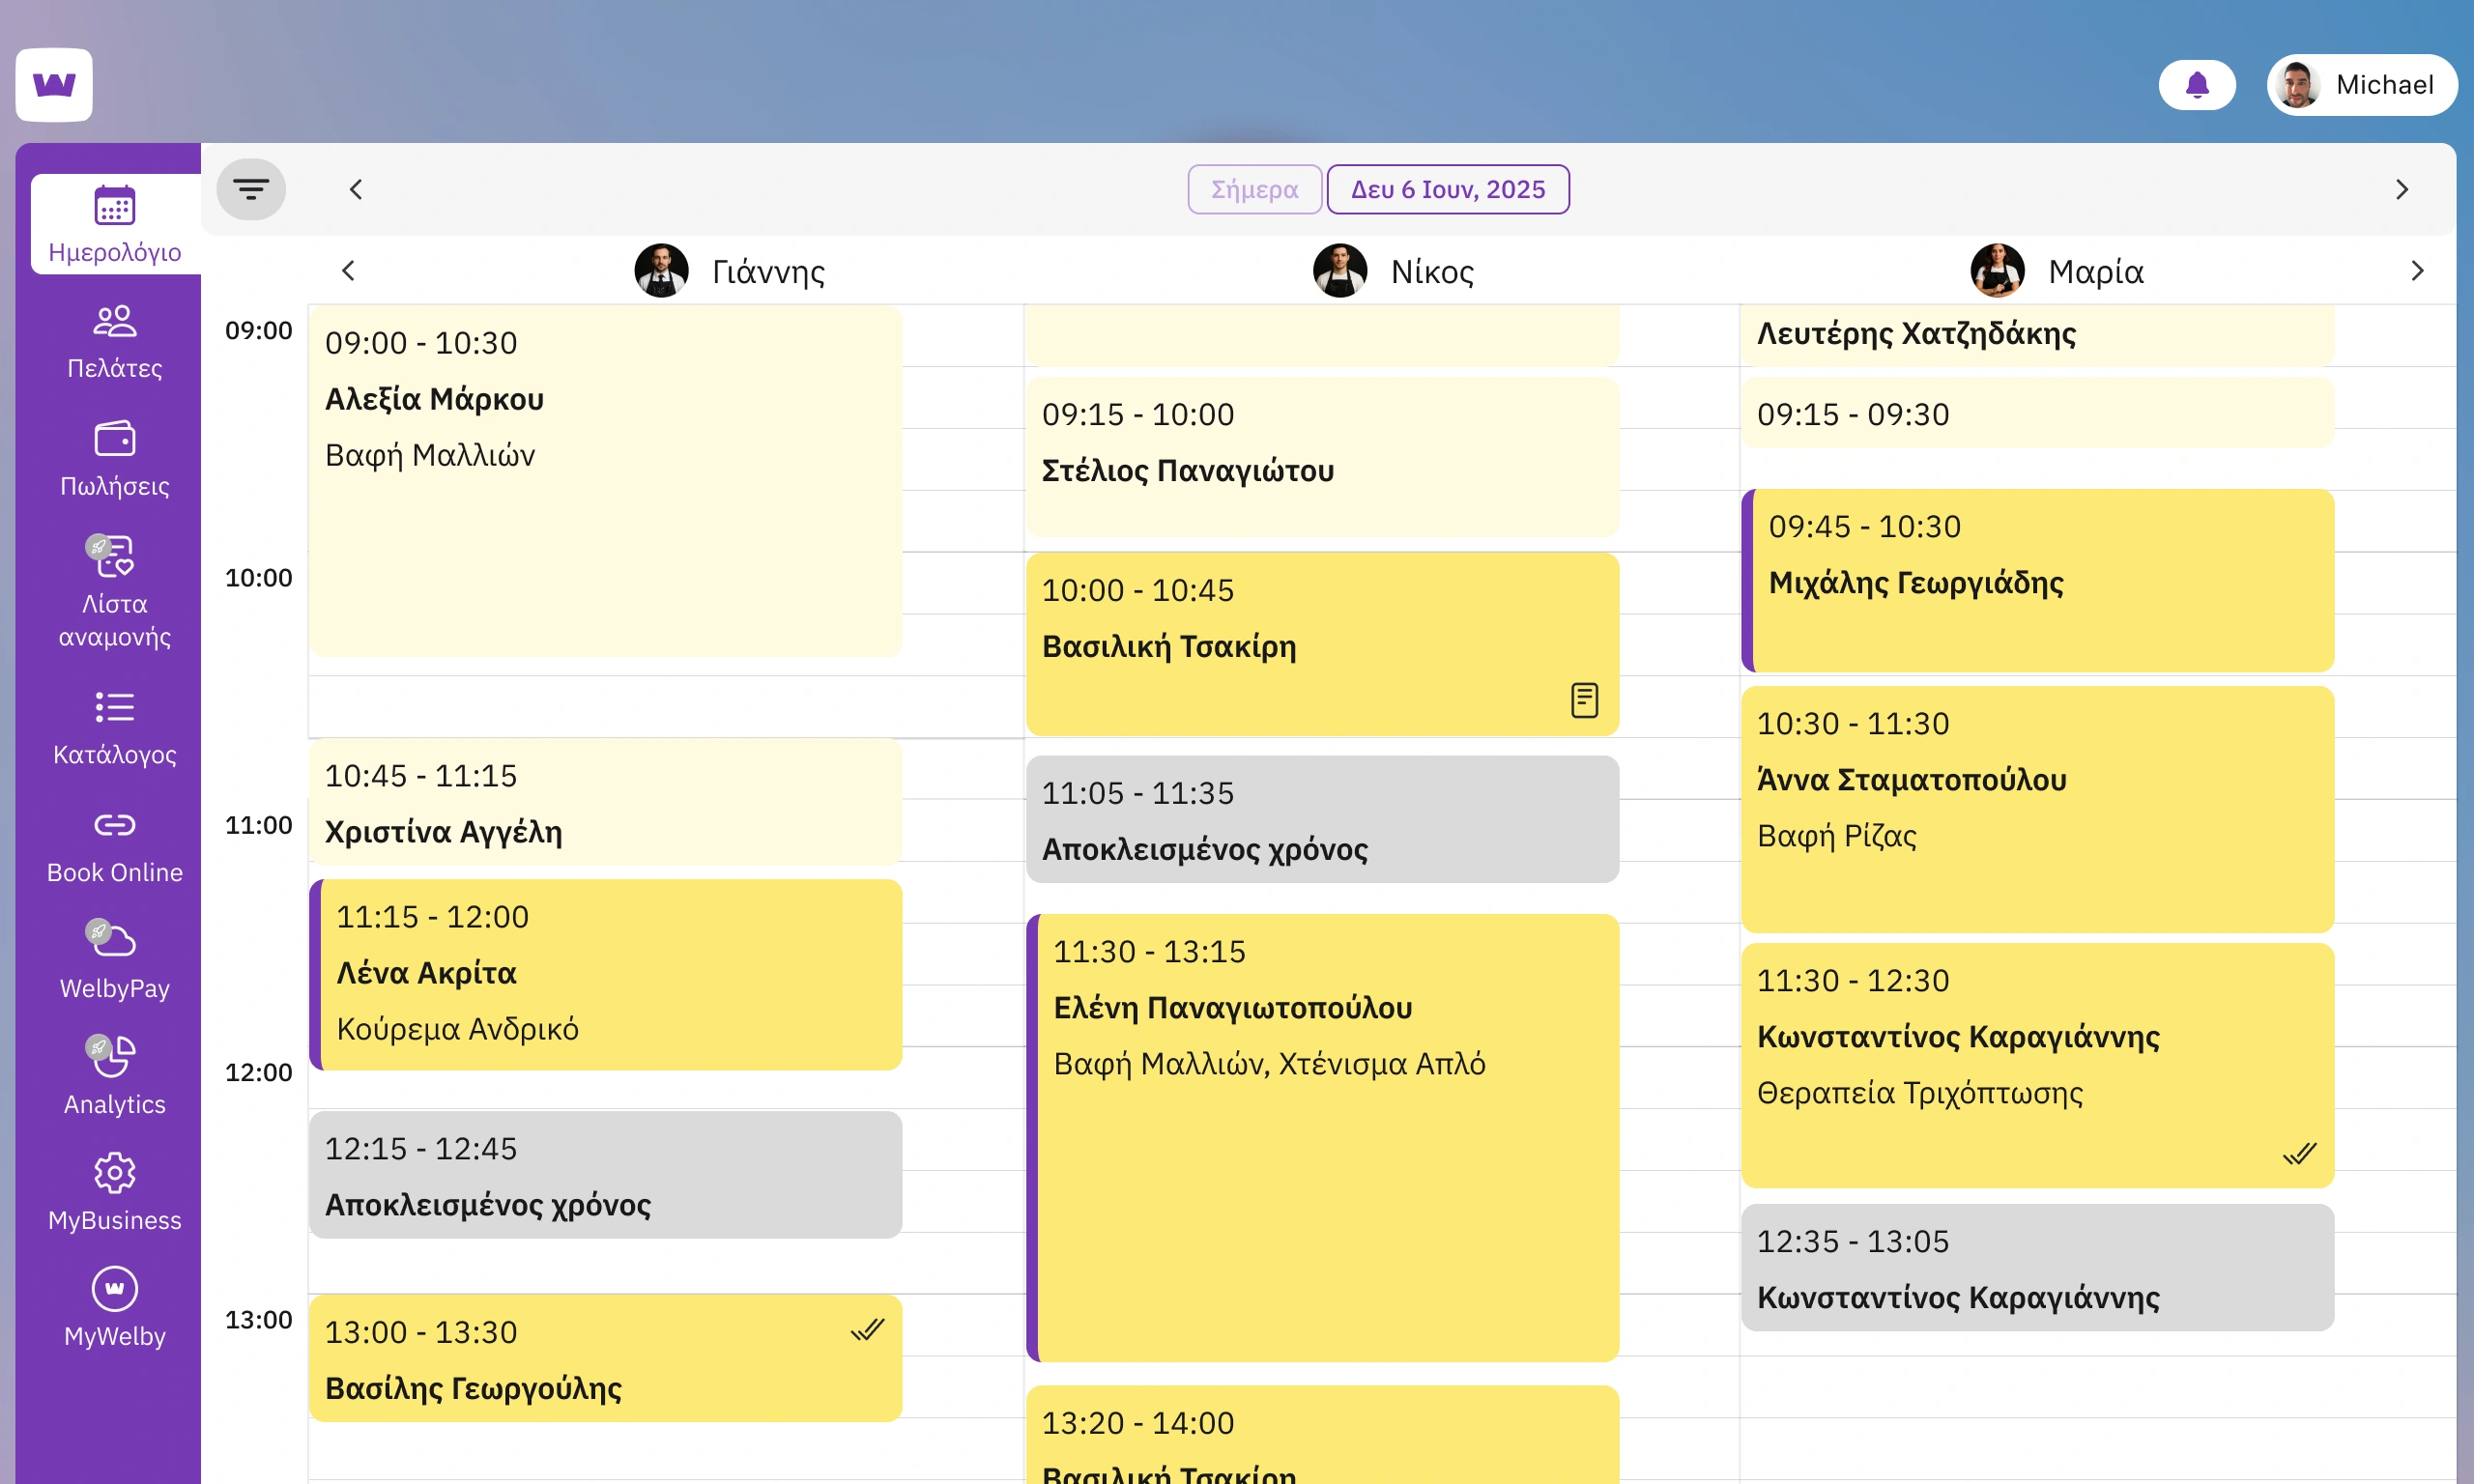Open the date picker Δευ 6 Ιουν, 2025
2474x1484 pixels.
point(1448,189)
